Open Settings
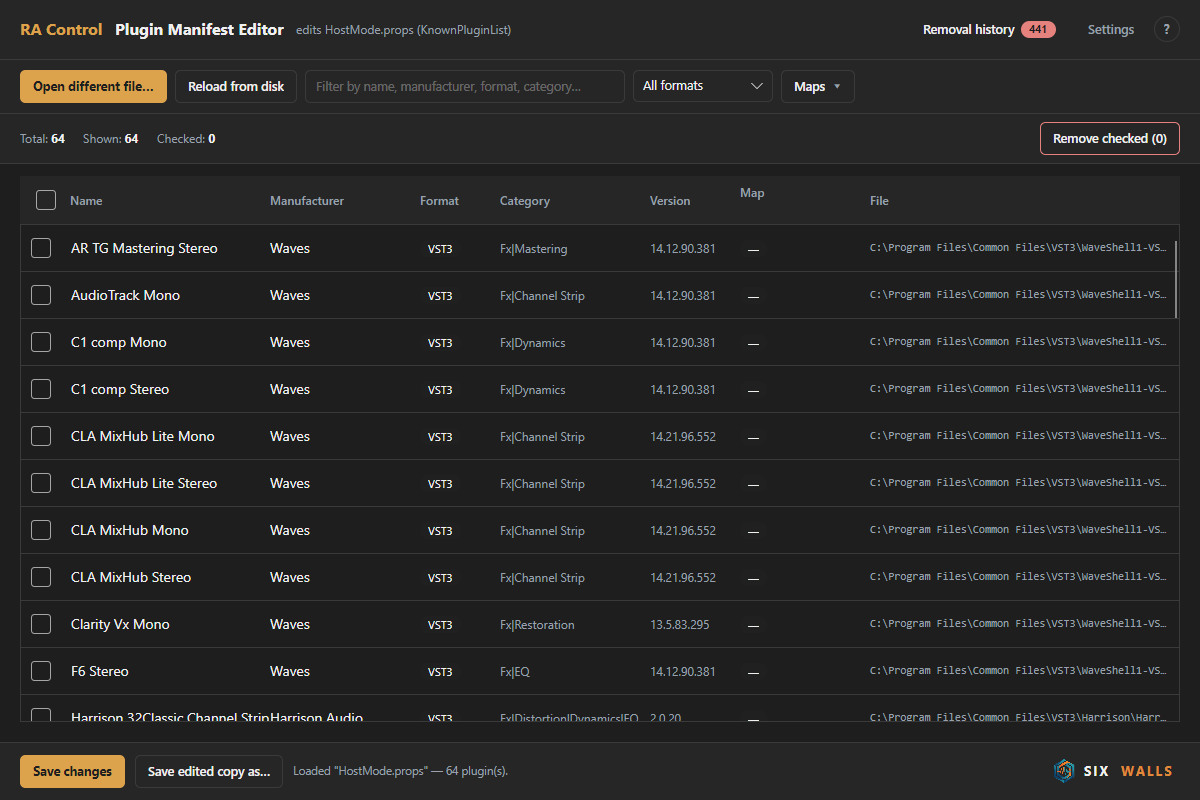 point(1111,30)
